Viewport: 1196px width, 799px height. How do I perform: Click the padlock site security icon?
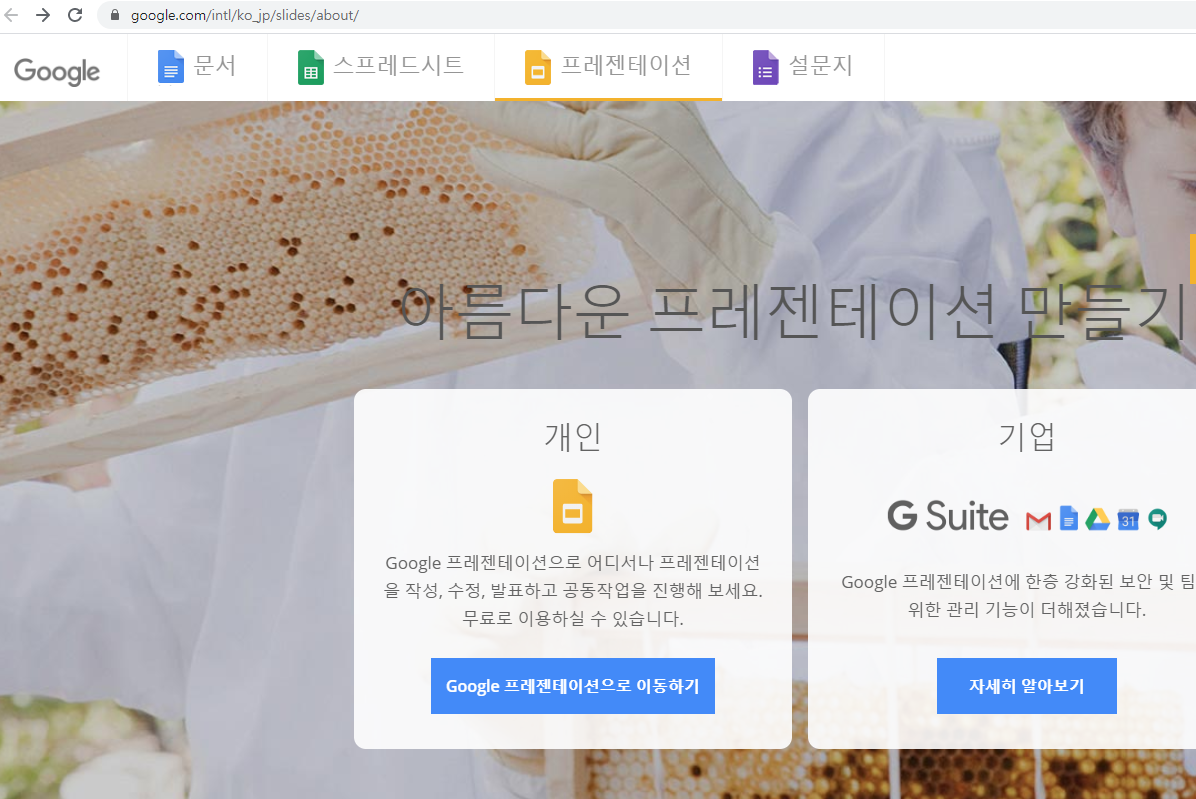(x=115, y=15)
